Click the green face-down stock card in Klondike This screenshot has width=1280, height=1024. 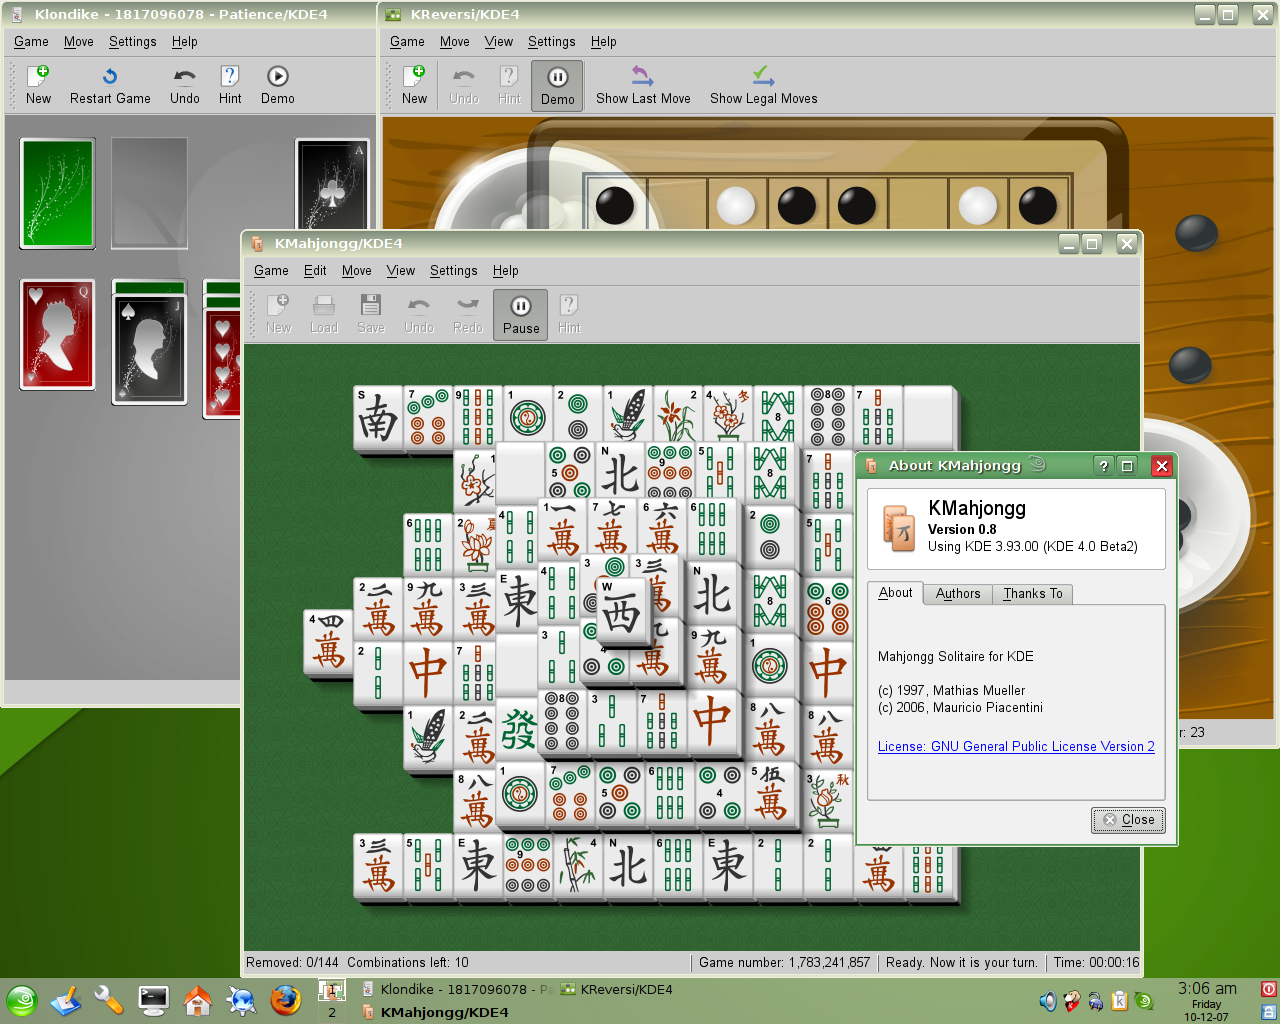click(57, 193)
